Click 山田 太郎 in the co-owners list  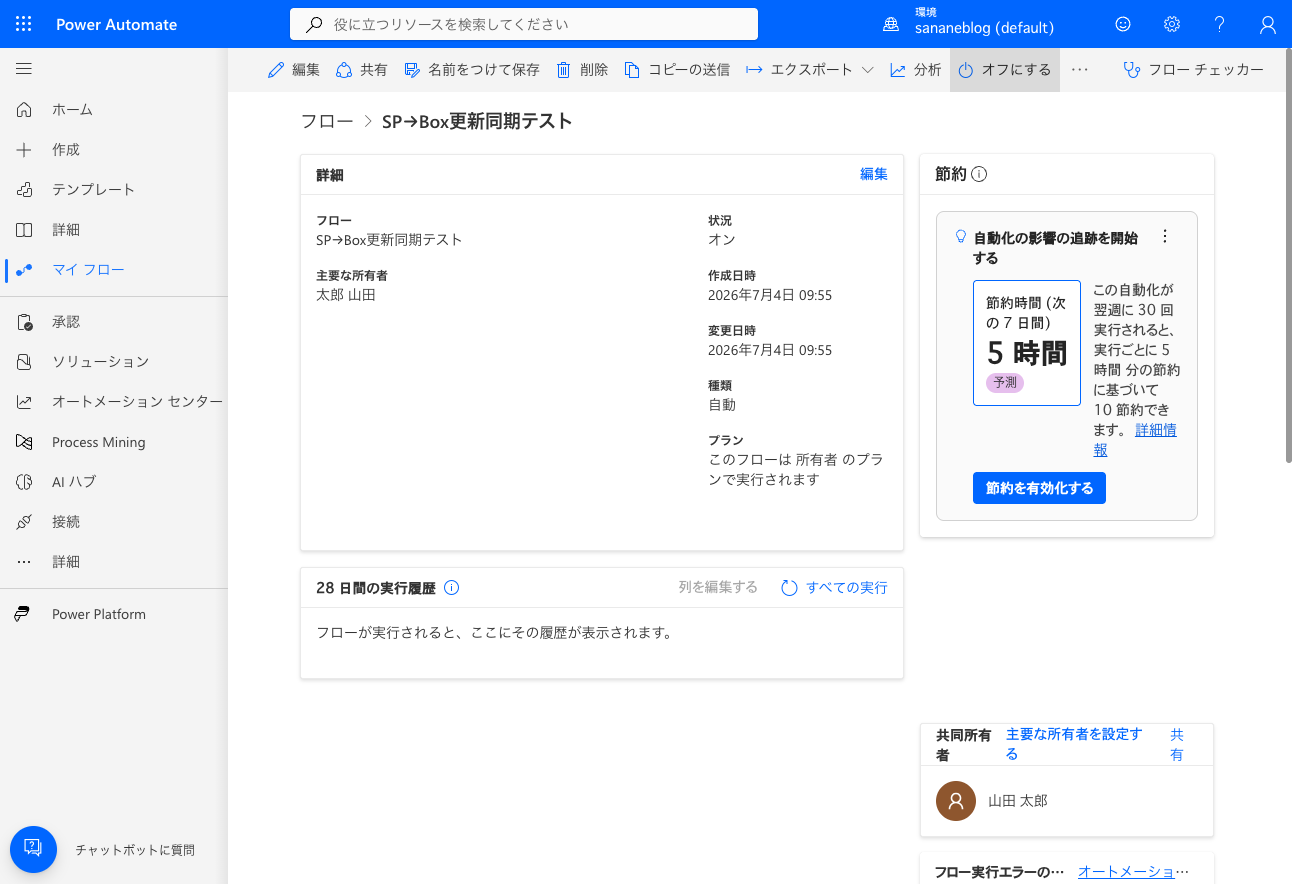tap(1018, 801)
